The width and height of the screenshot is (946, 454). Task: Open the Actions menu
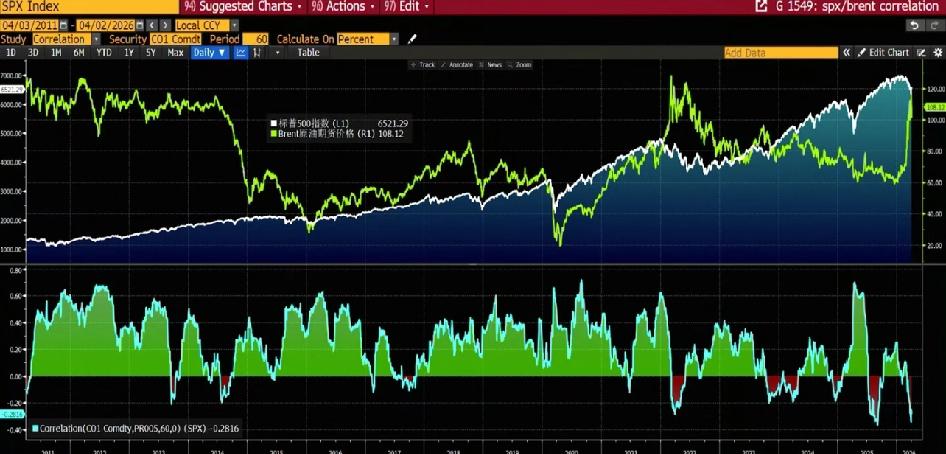click(344, 7)
